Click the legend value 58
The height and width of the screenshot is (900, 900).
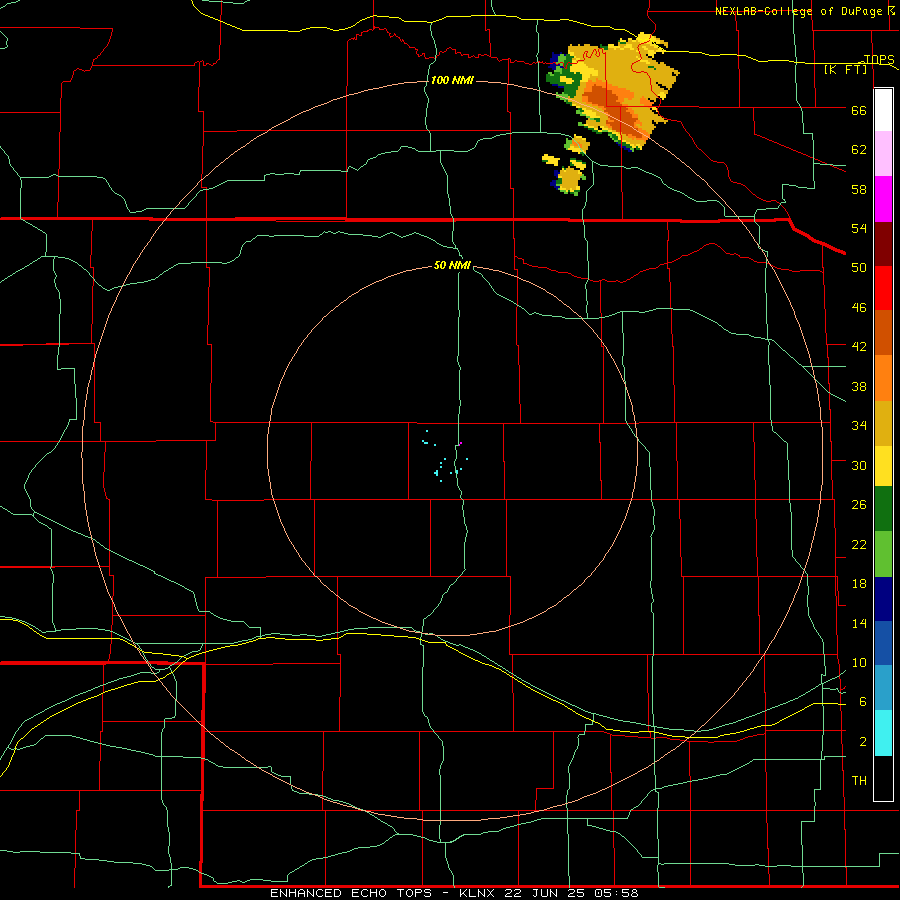click(859, 189)
